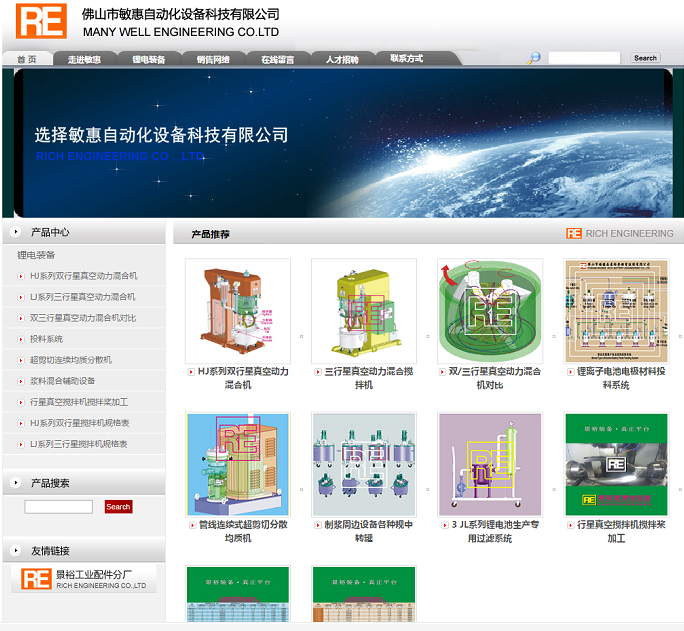The image size is (684, 631).
Task: Click the magnifier icon beside top search
Action: point(534,58)
